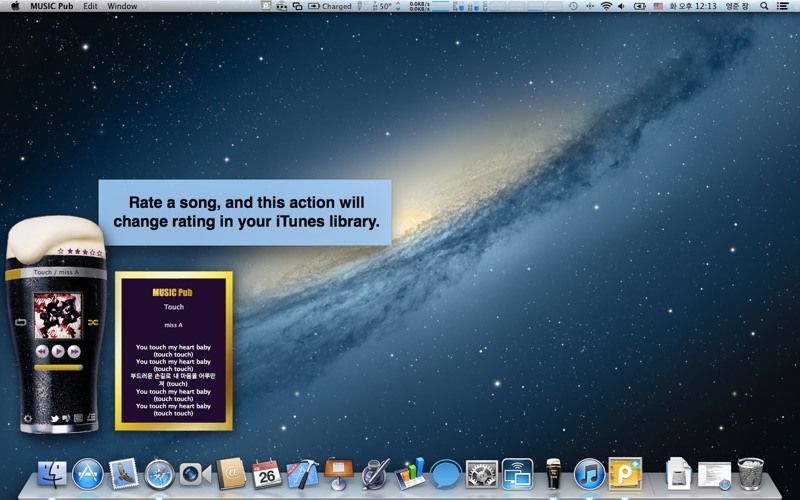Launch iTunes from the dock
The width and height of the screenshot is (800, 500).
[589, 473]
